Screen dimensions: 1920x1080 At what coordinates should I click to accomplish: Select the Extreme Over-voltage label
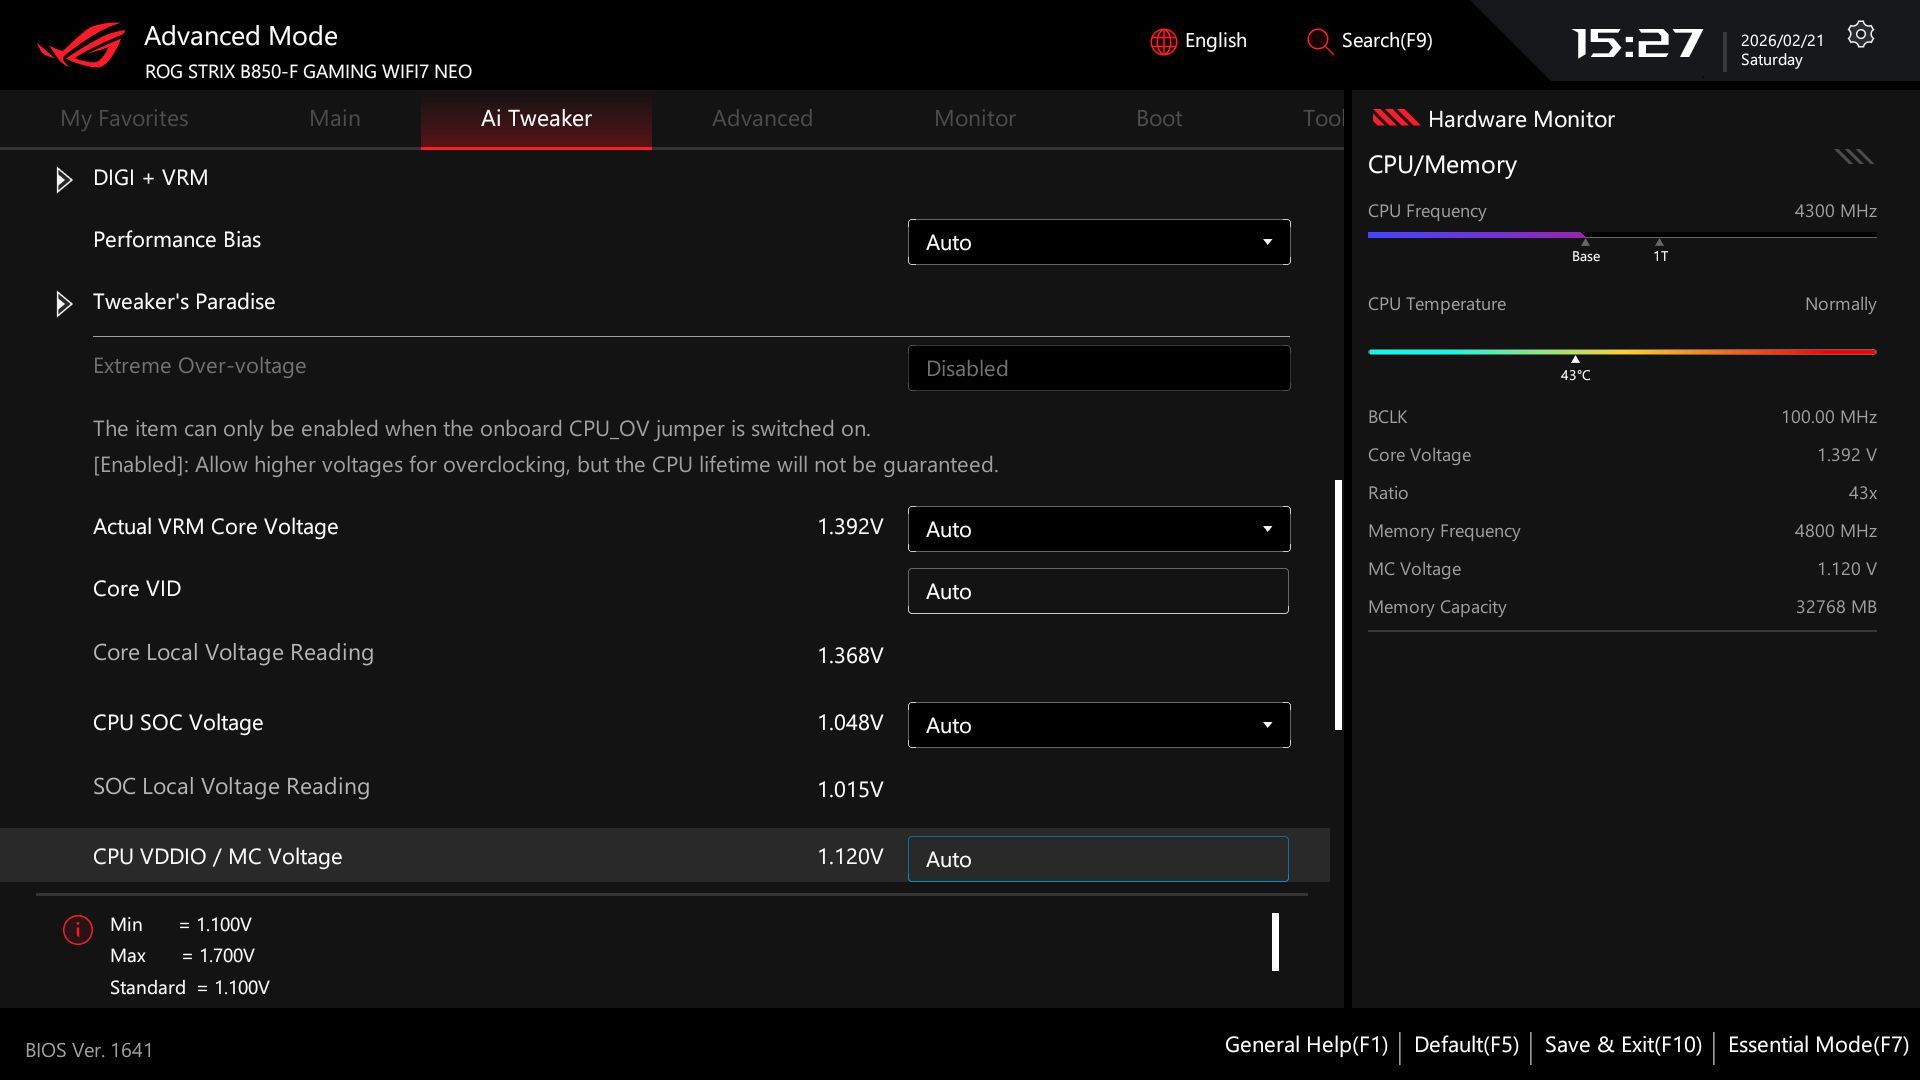pyautogui.click(x=199, y=366)
